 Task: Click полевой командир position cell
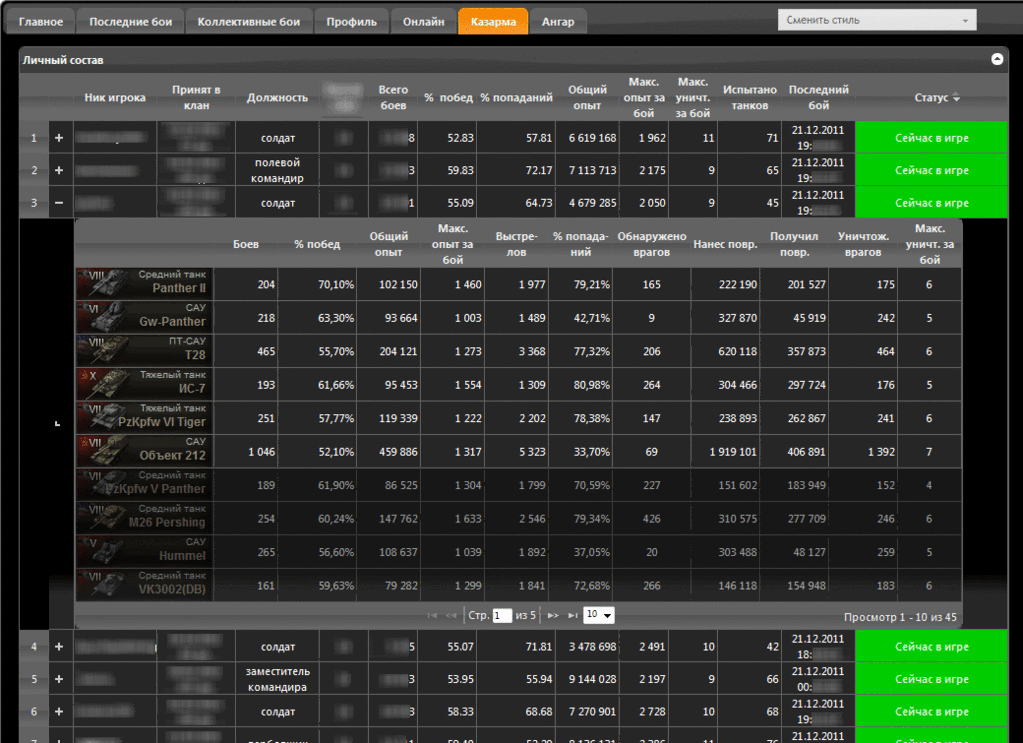point(277,170)
